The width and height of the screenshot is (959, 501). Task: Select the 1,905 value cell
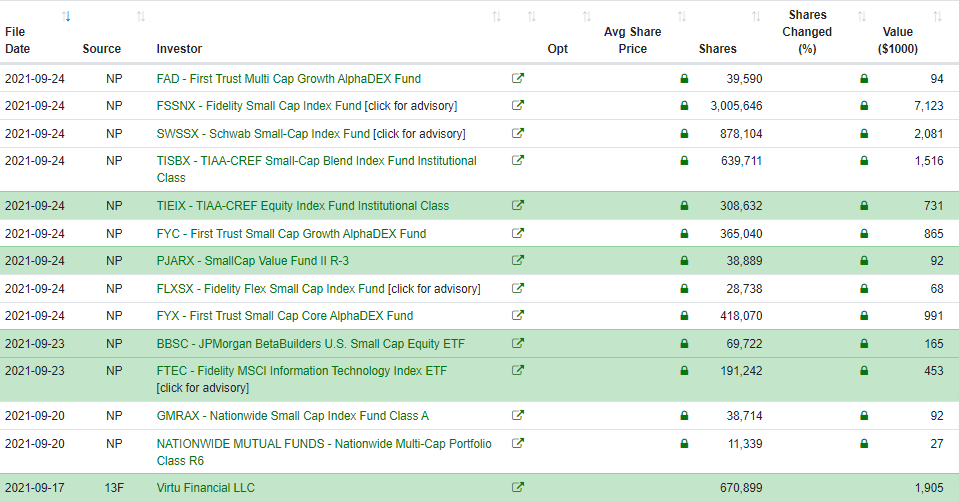point(929,488)
